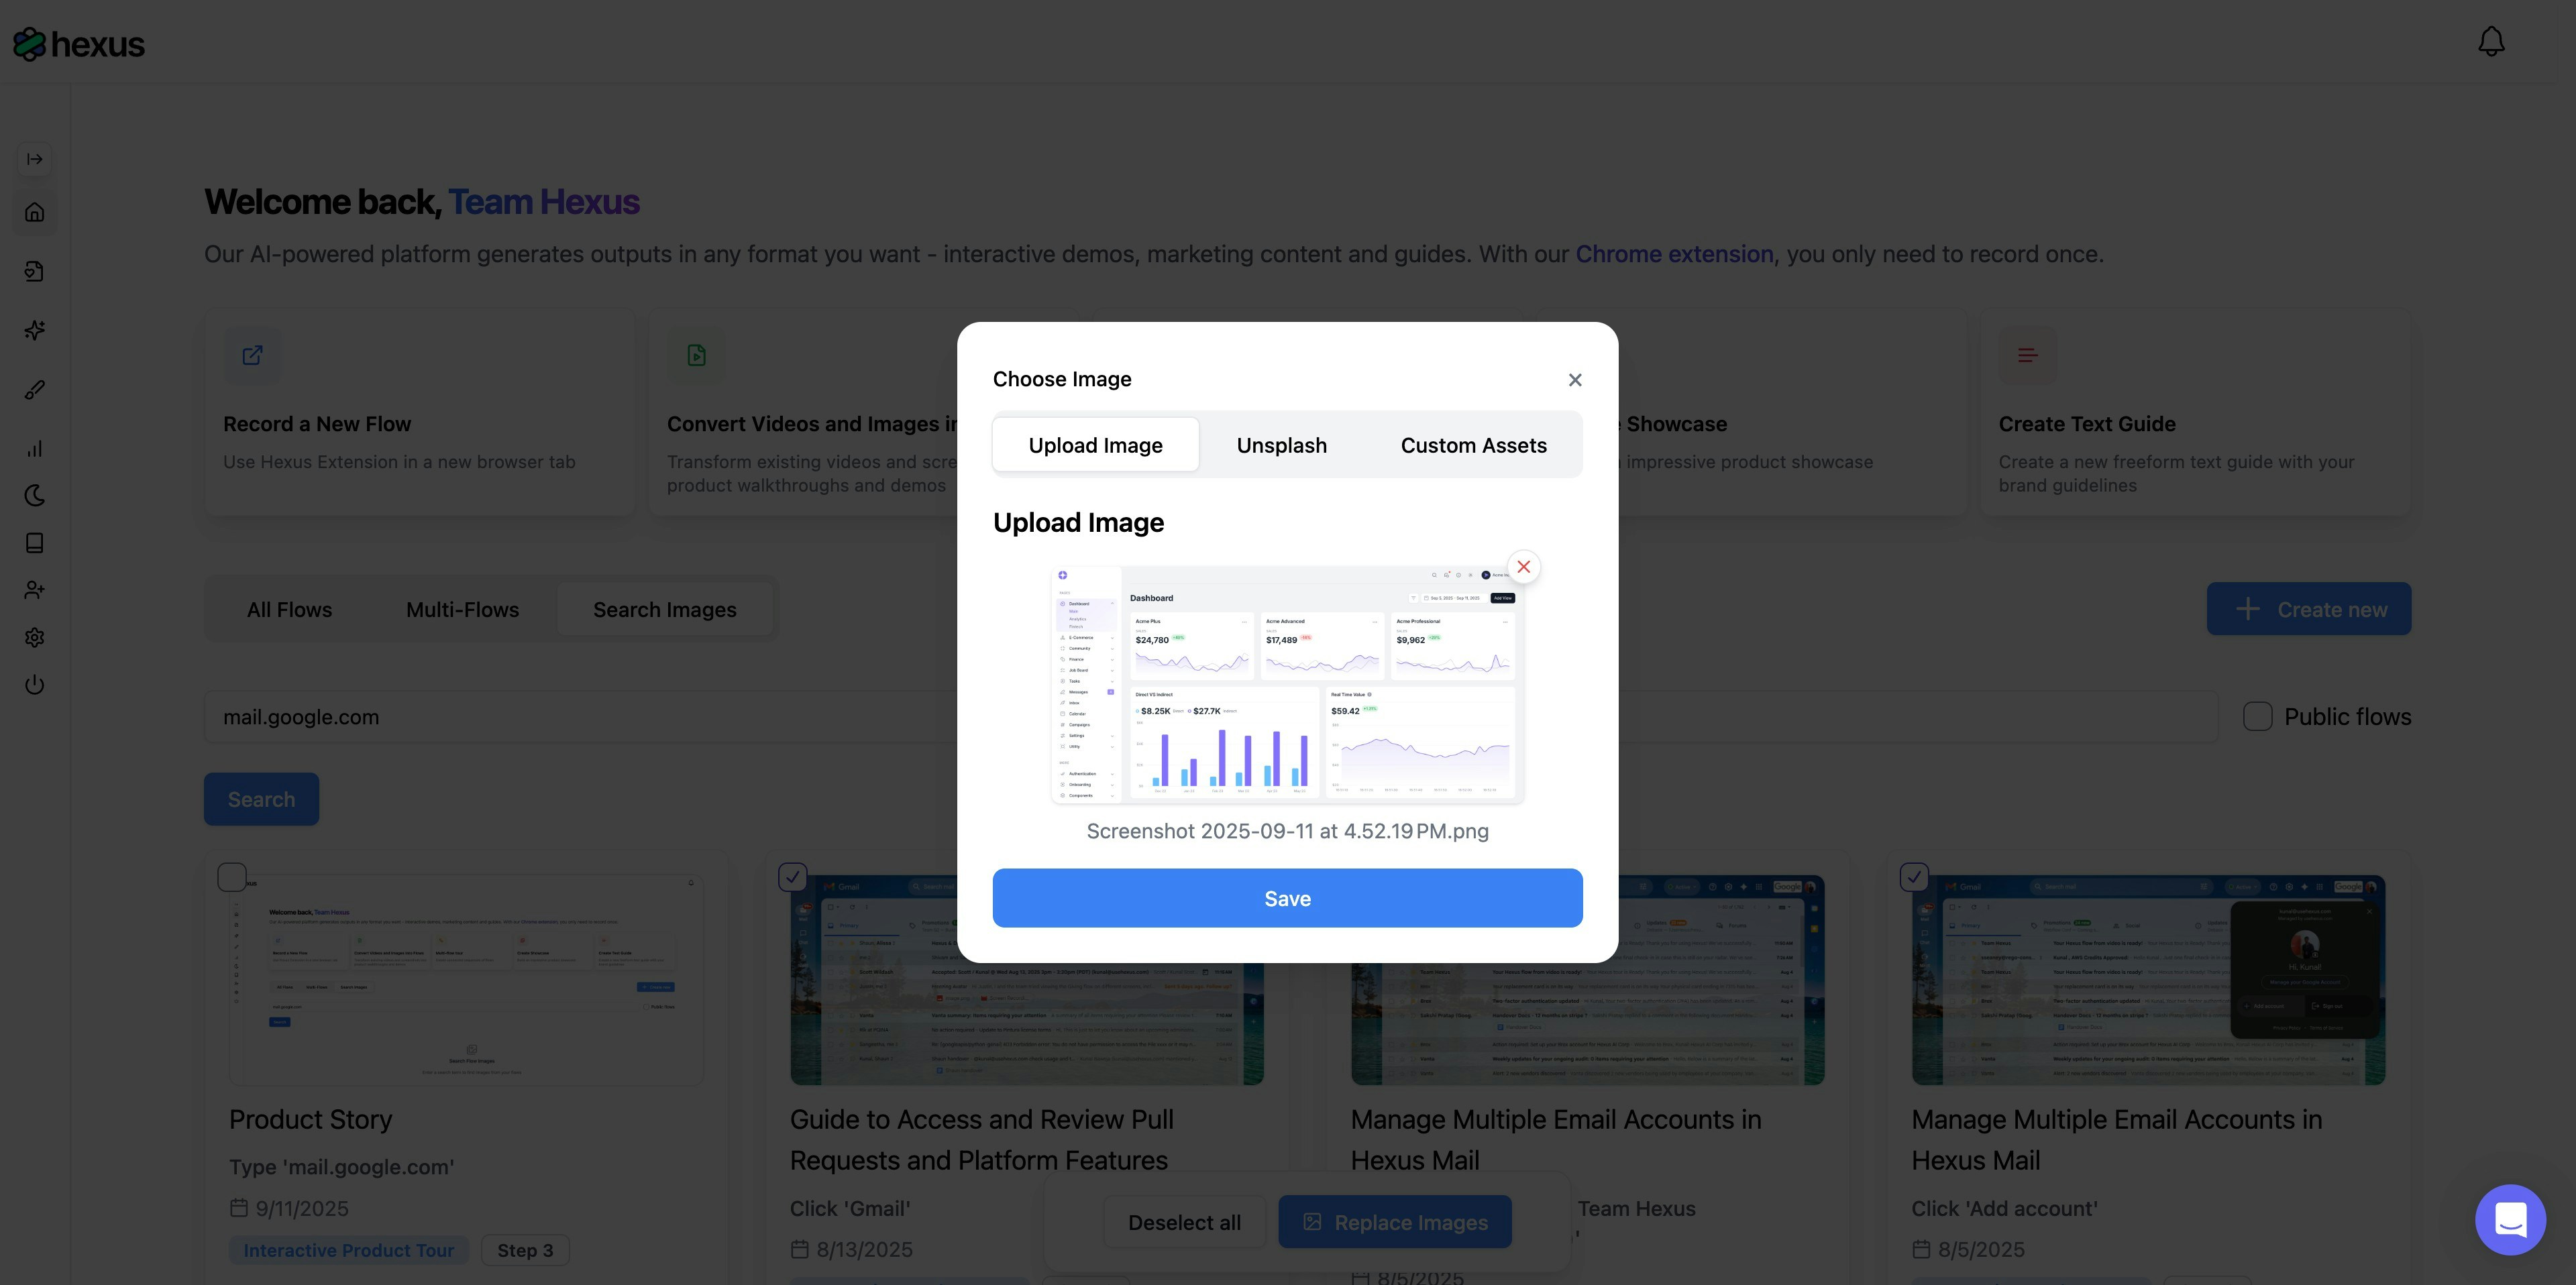
Task: Go to Home in the sidebar
Action: click(x=35, y=212)
